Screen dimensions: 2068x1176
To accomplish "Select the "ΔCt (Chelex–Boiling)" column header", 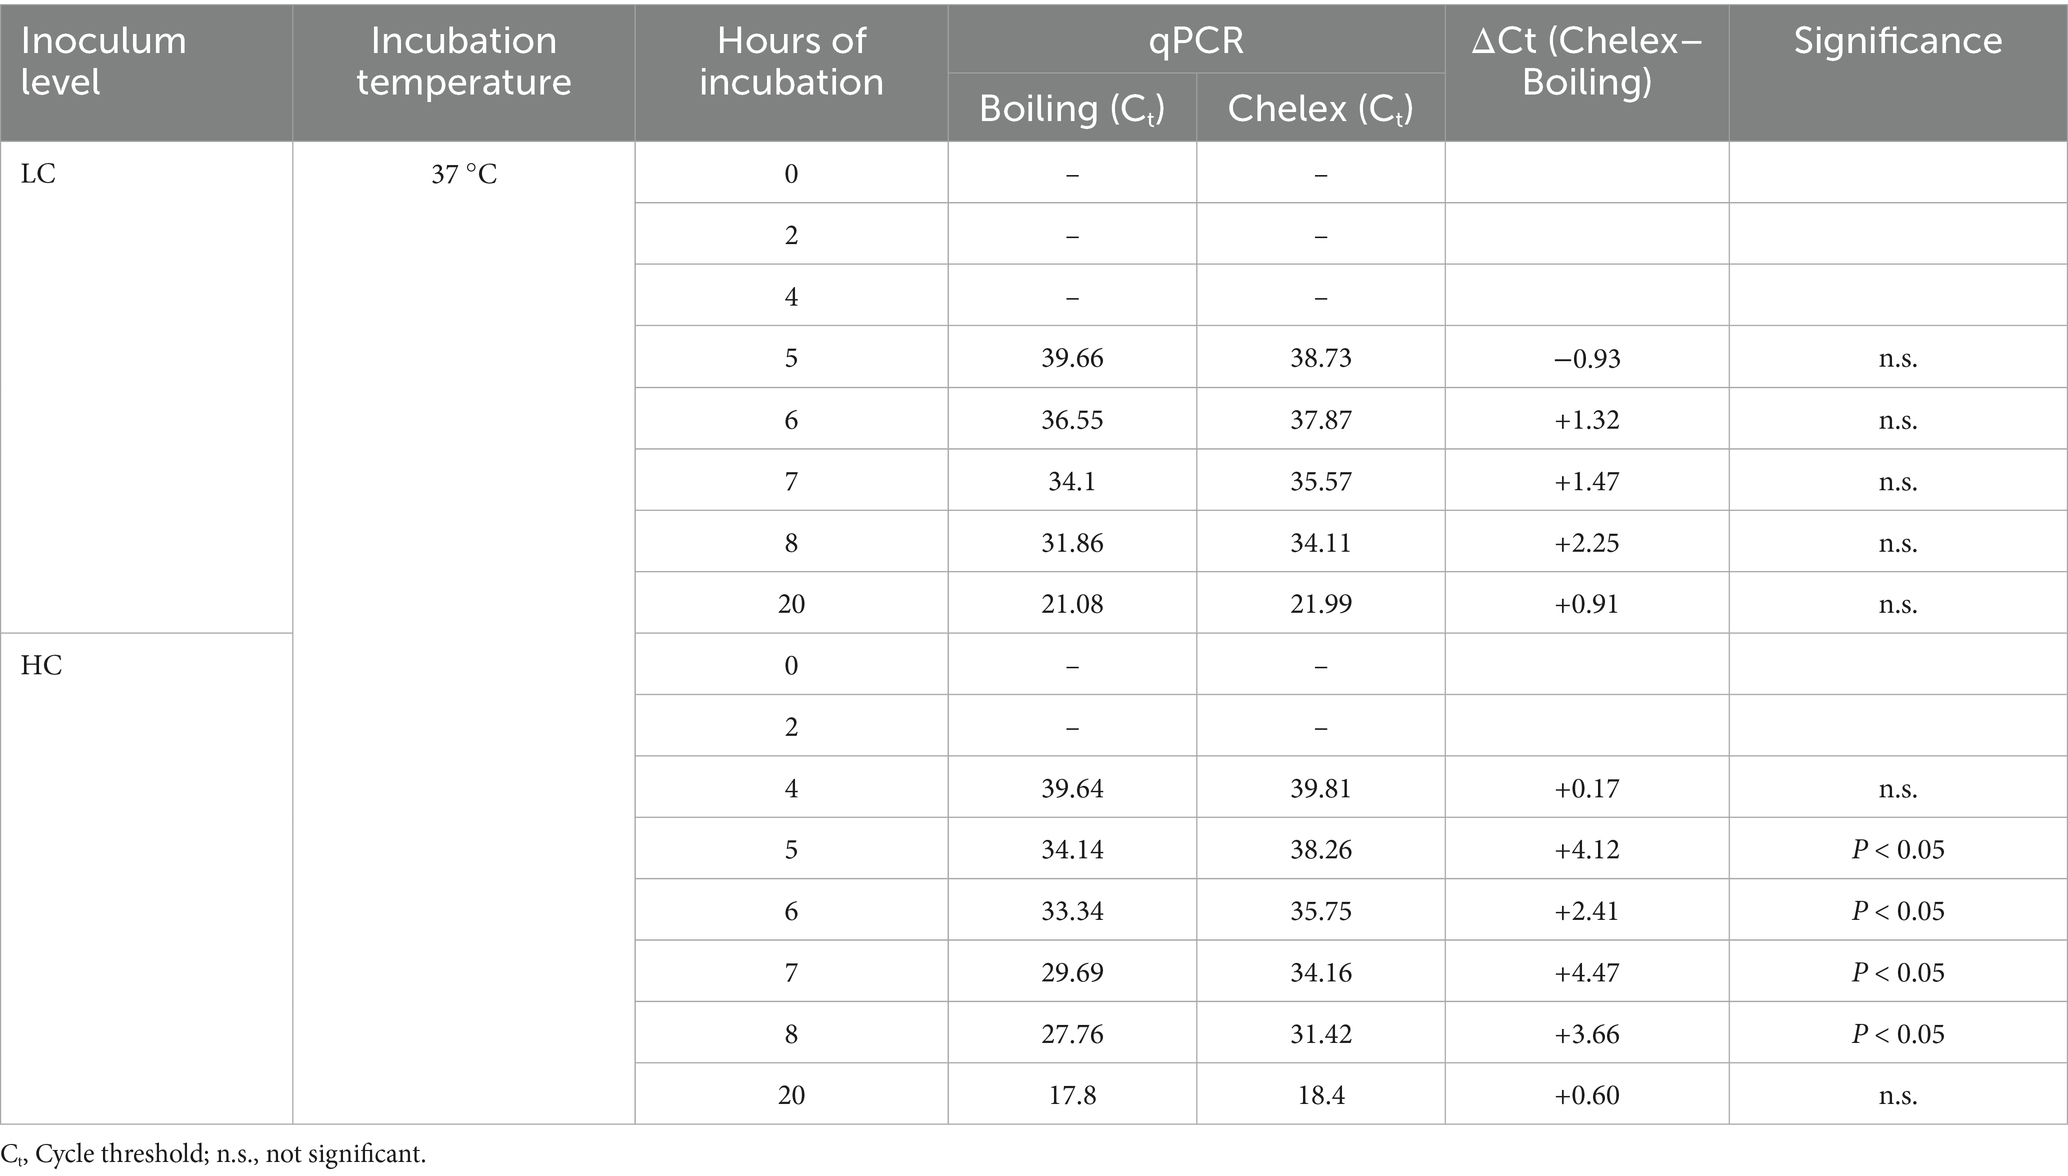I will coord(1586,61).
